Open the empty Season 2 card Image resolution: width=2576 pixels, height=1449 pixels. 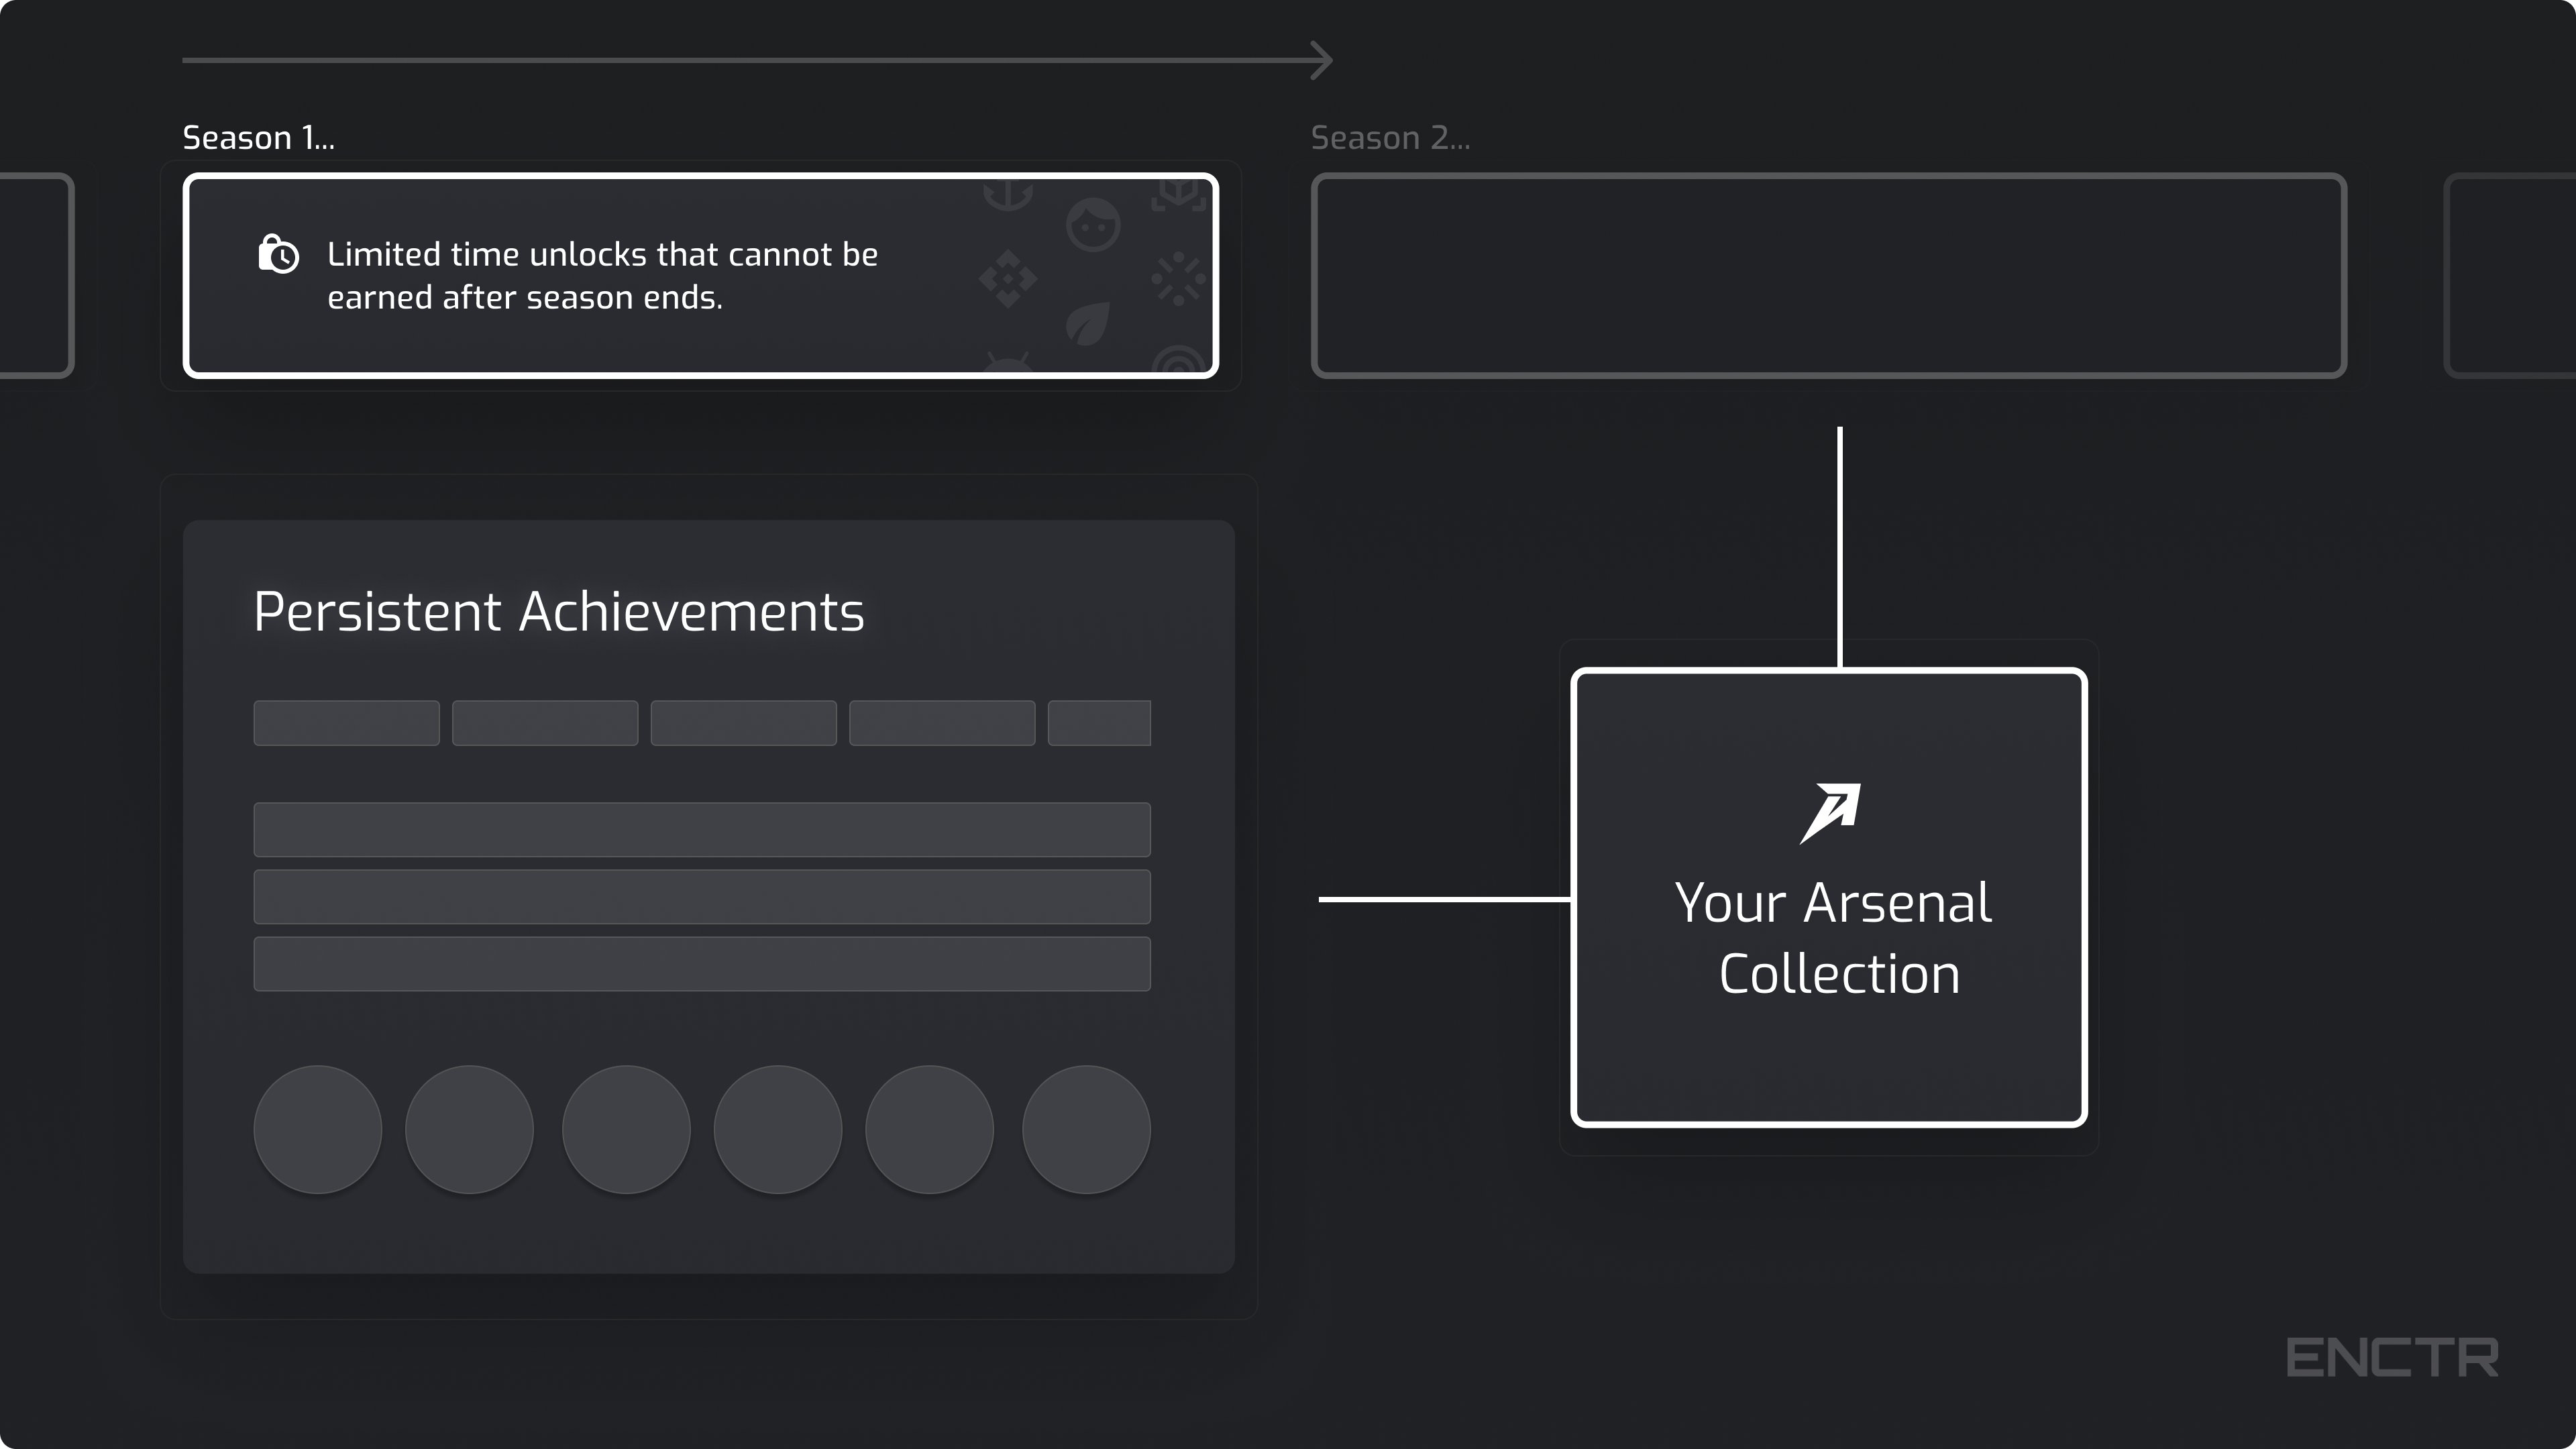(x=1828, y=276)
